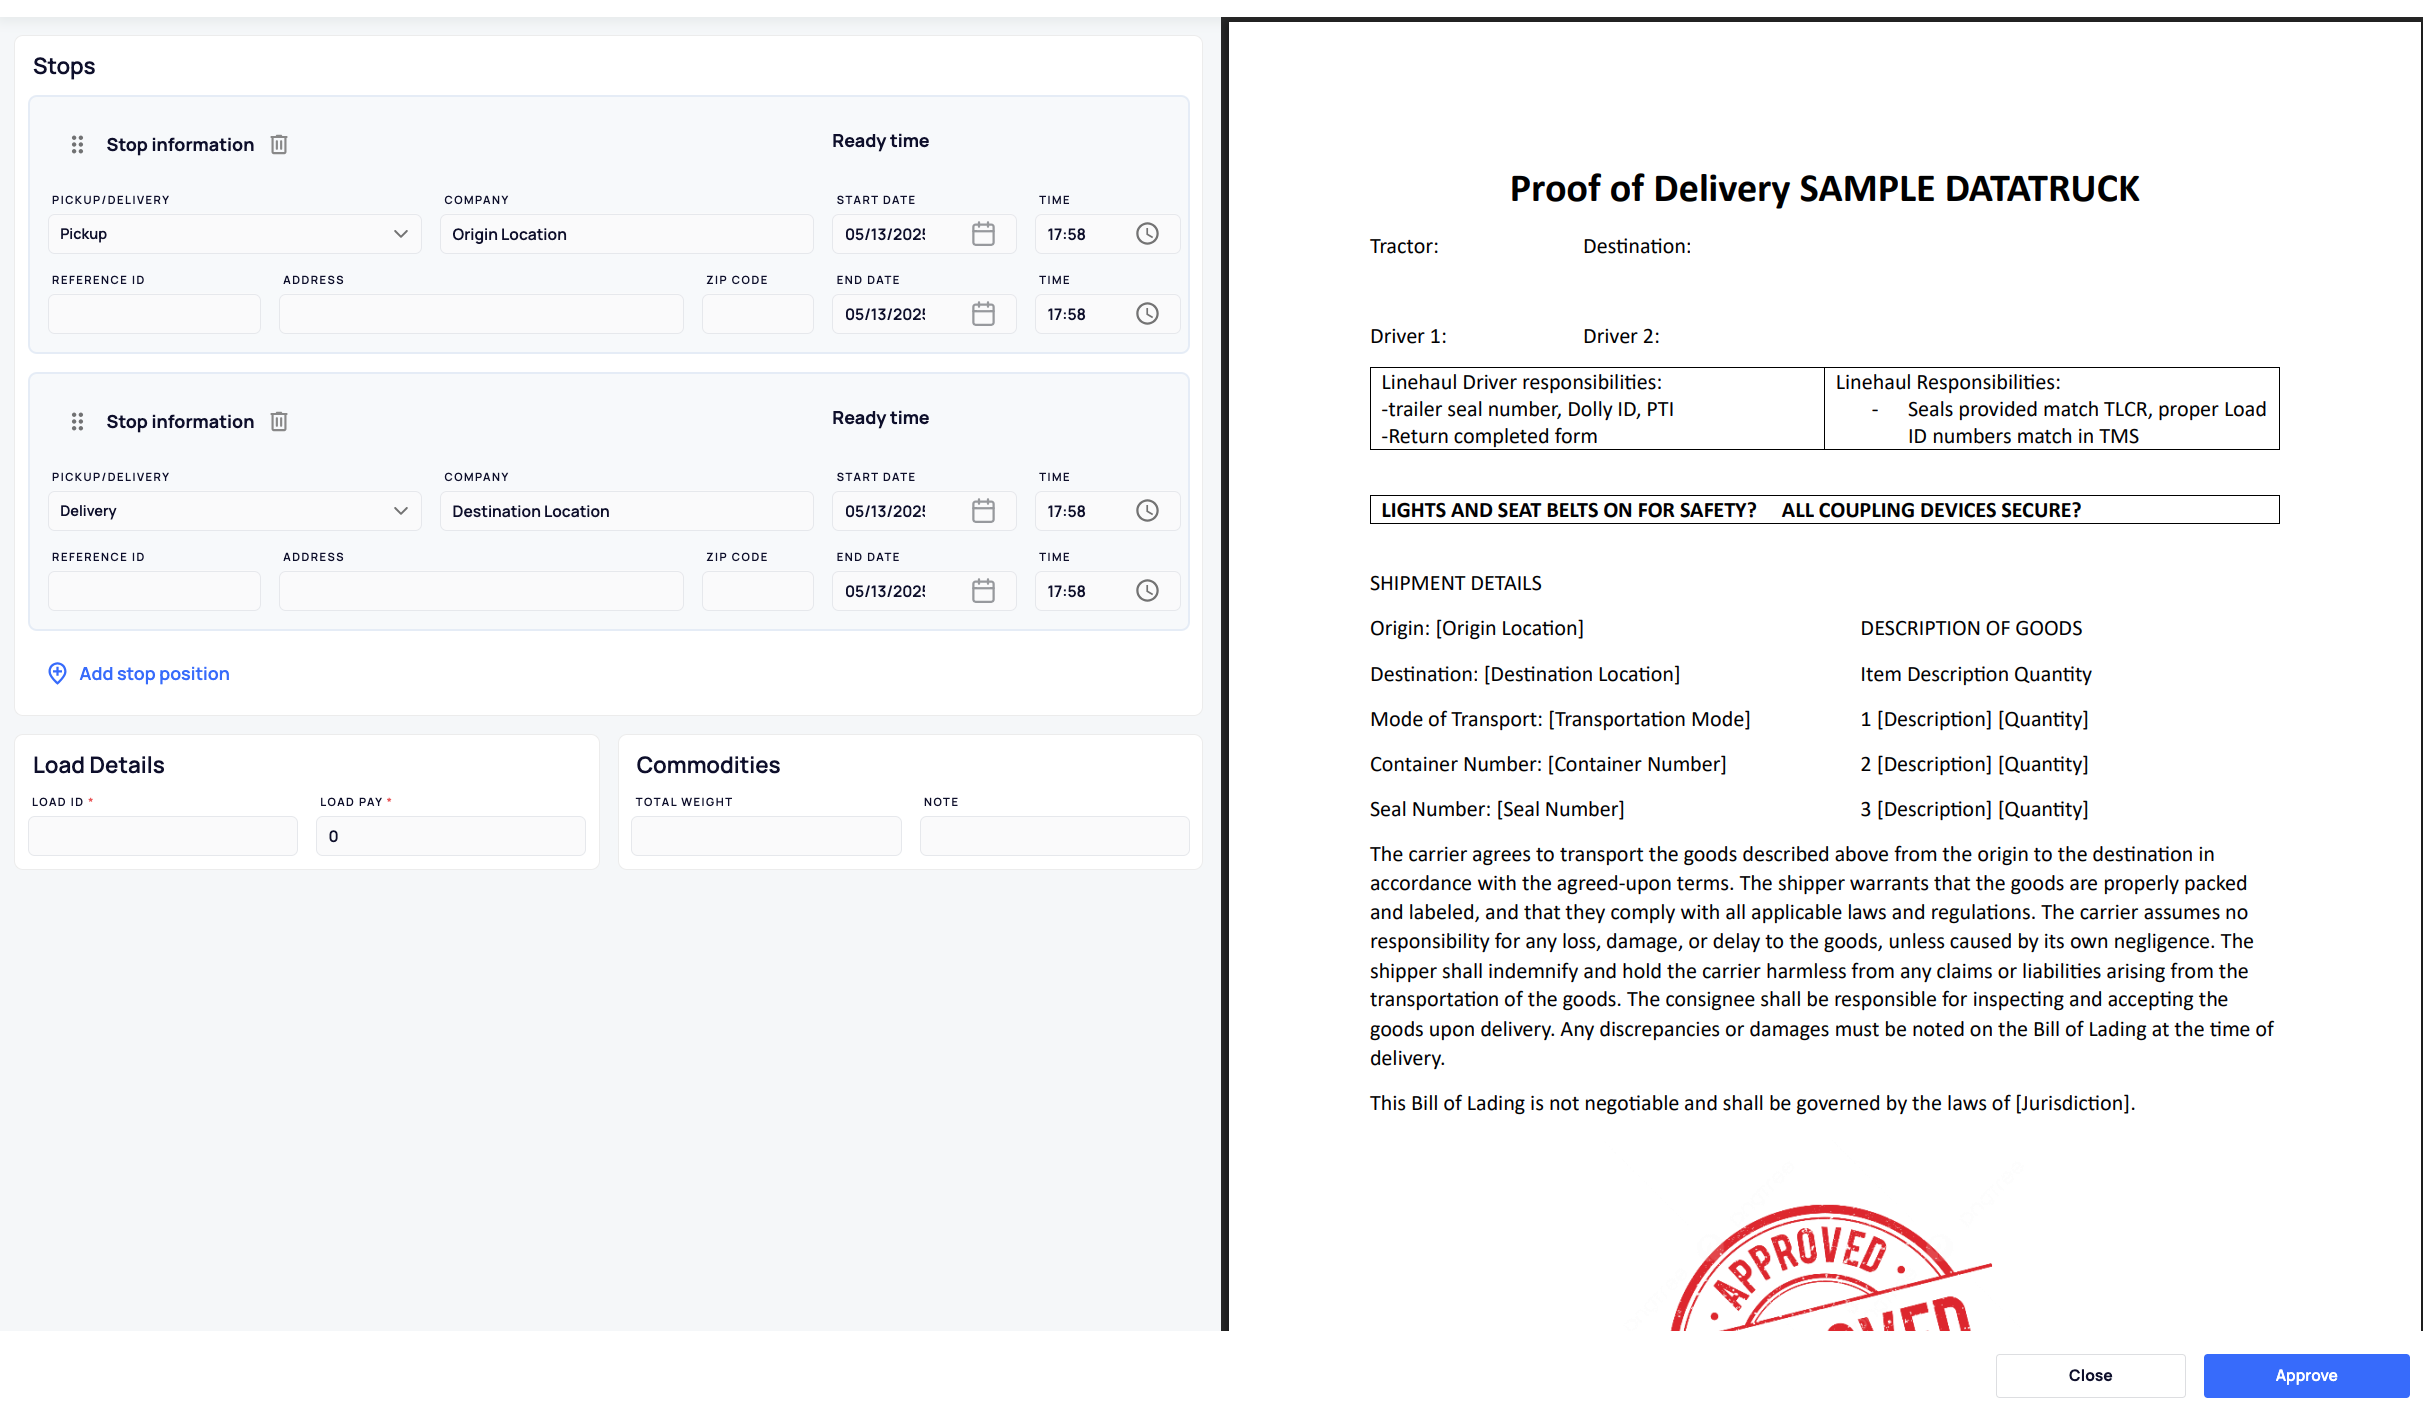The width and height of the screenshot is (2423, 1421).
Task: Click SHIPMENT DETAILS text in document
Action: (x=1455, y=583)
